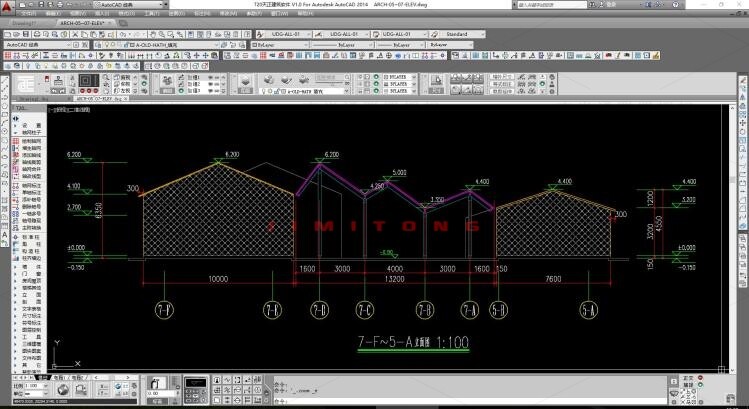Open the Layer Properties Manager icon

tap(98, 45)
